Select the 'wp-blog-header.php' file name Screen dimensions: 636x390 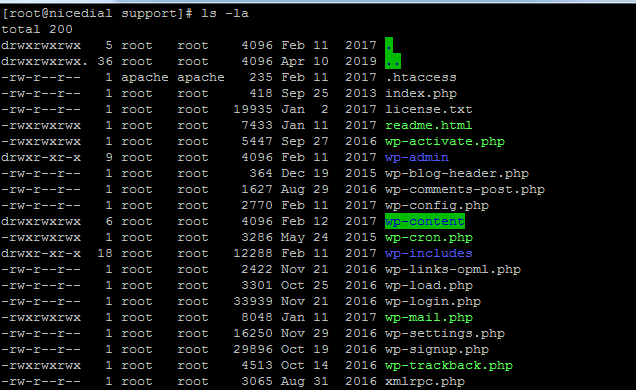point(457,174)
